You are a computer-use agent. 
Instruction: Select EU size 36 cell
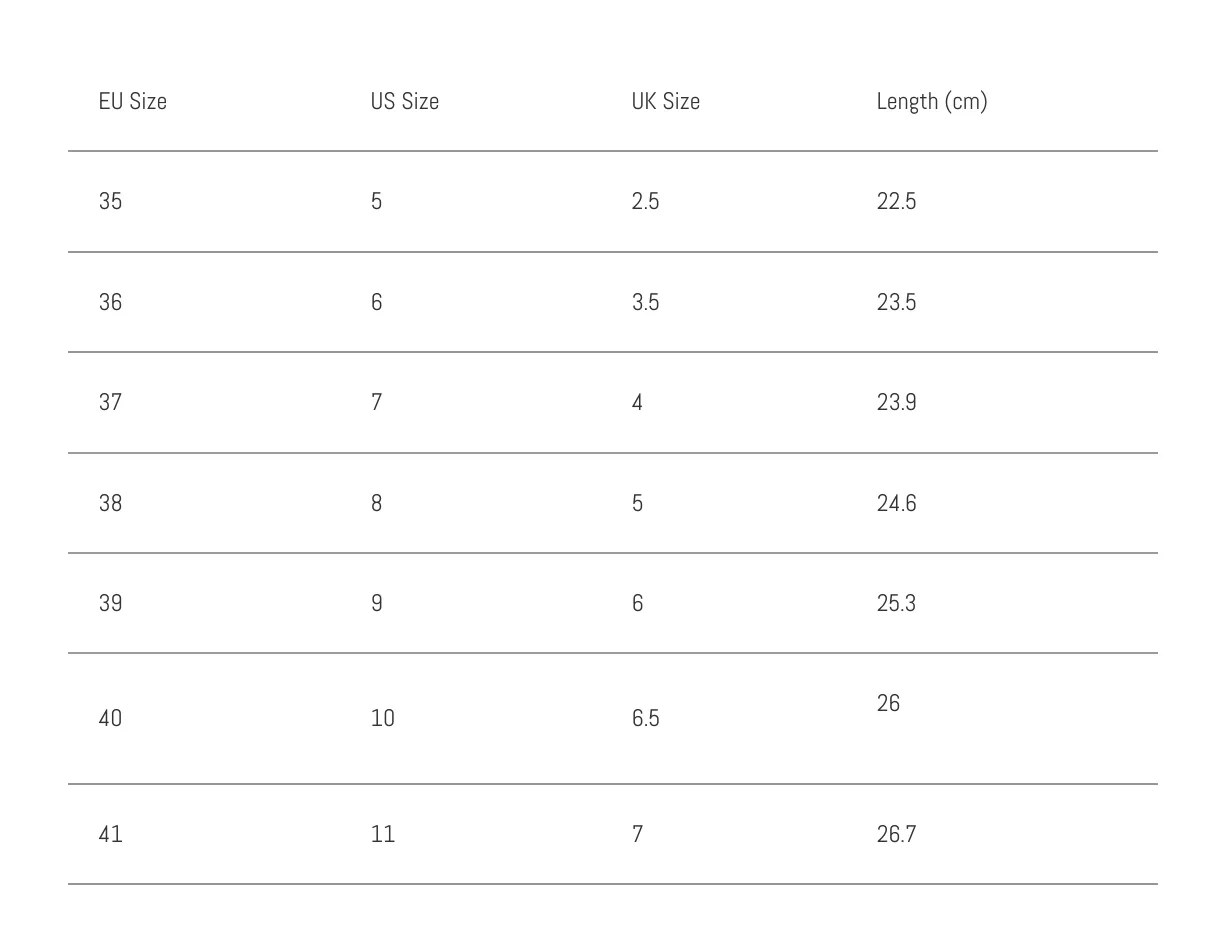(x=110, y=302)
